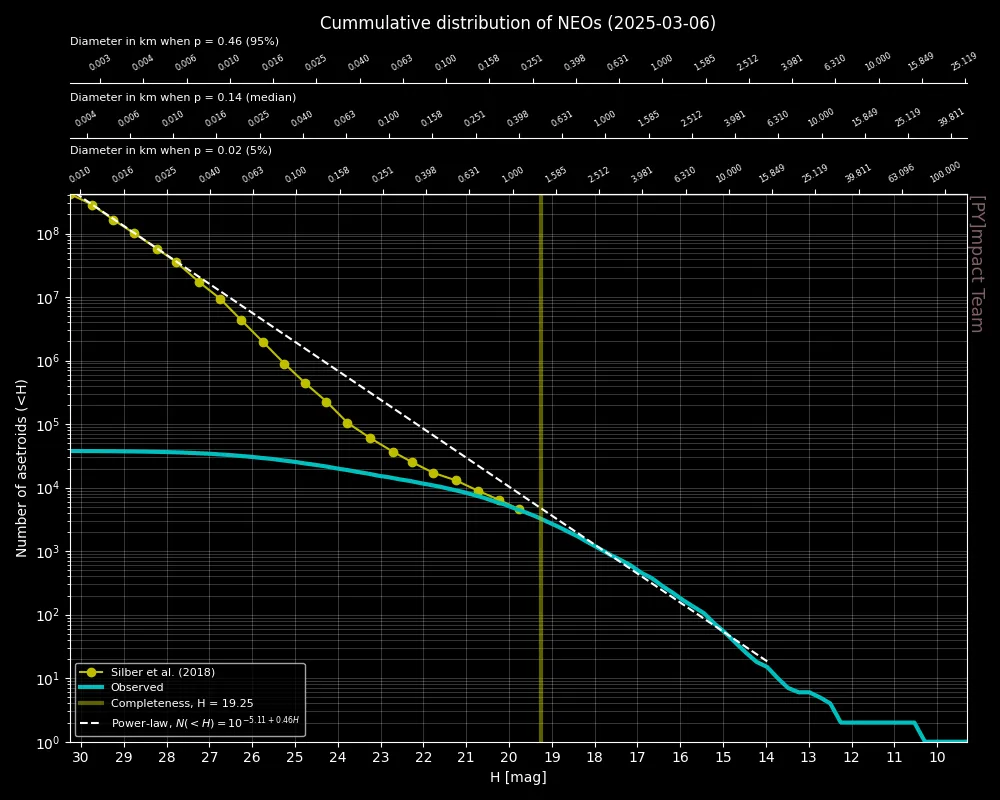Click x-axis tick label '15'

(723, 758)
